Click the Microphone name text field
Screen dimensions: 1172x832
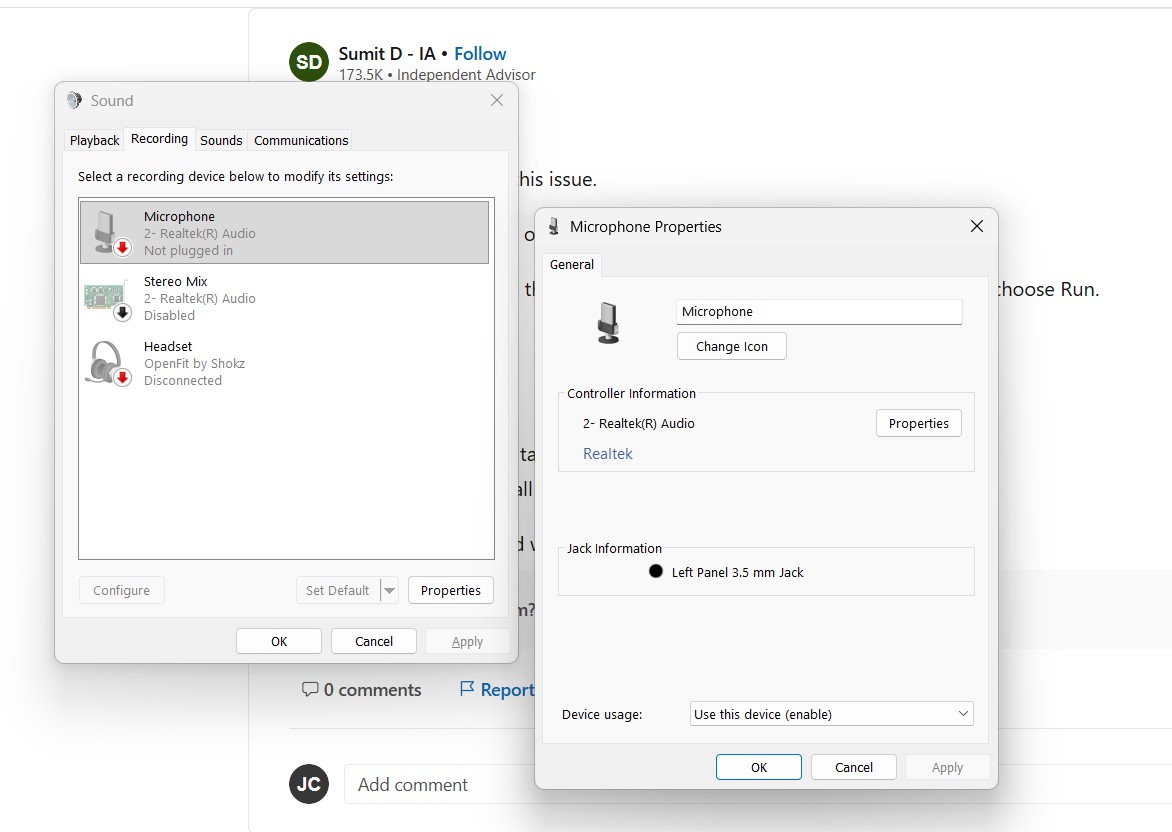click(x=819, y=312)
